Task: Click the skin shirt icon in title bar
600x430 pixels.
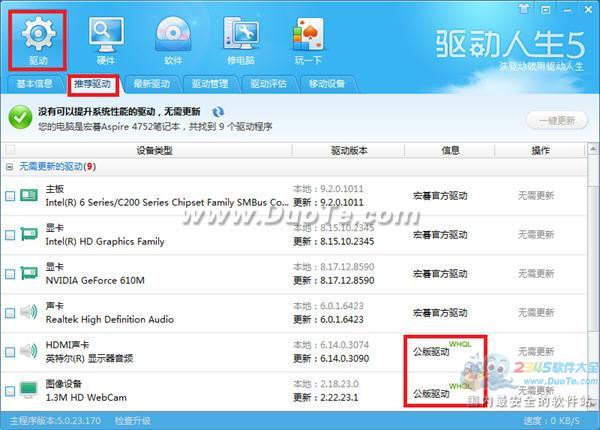Action: (x=524, y=9)
